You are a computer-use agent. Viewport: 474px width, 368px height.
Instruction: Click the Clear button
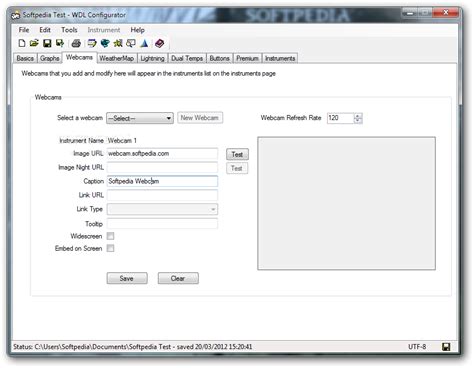178,278
